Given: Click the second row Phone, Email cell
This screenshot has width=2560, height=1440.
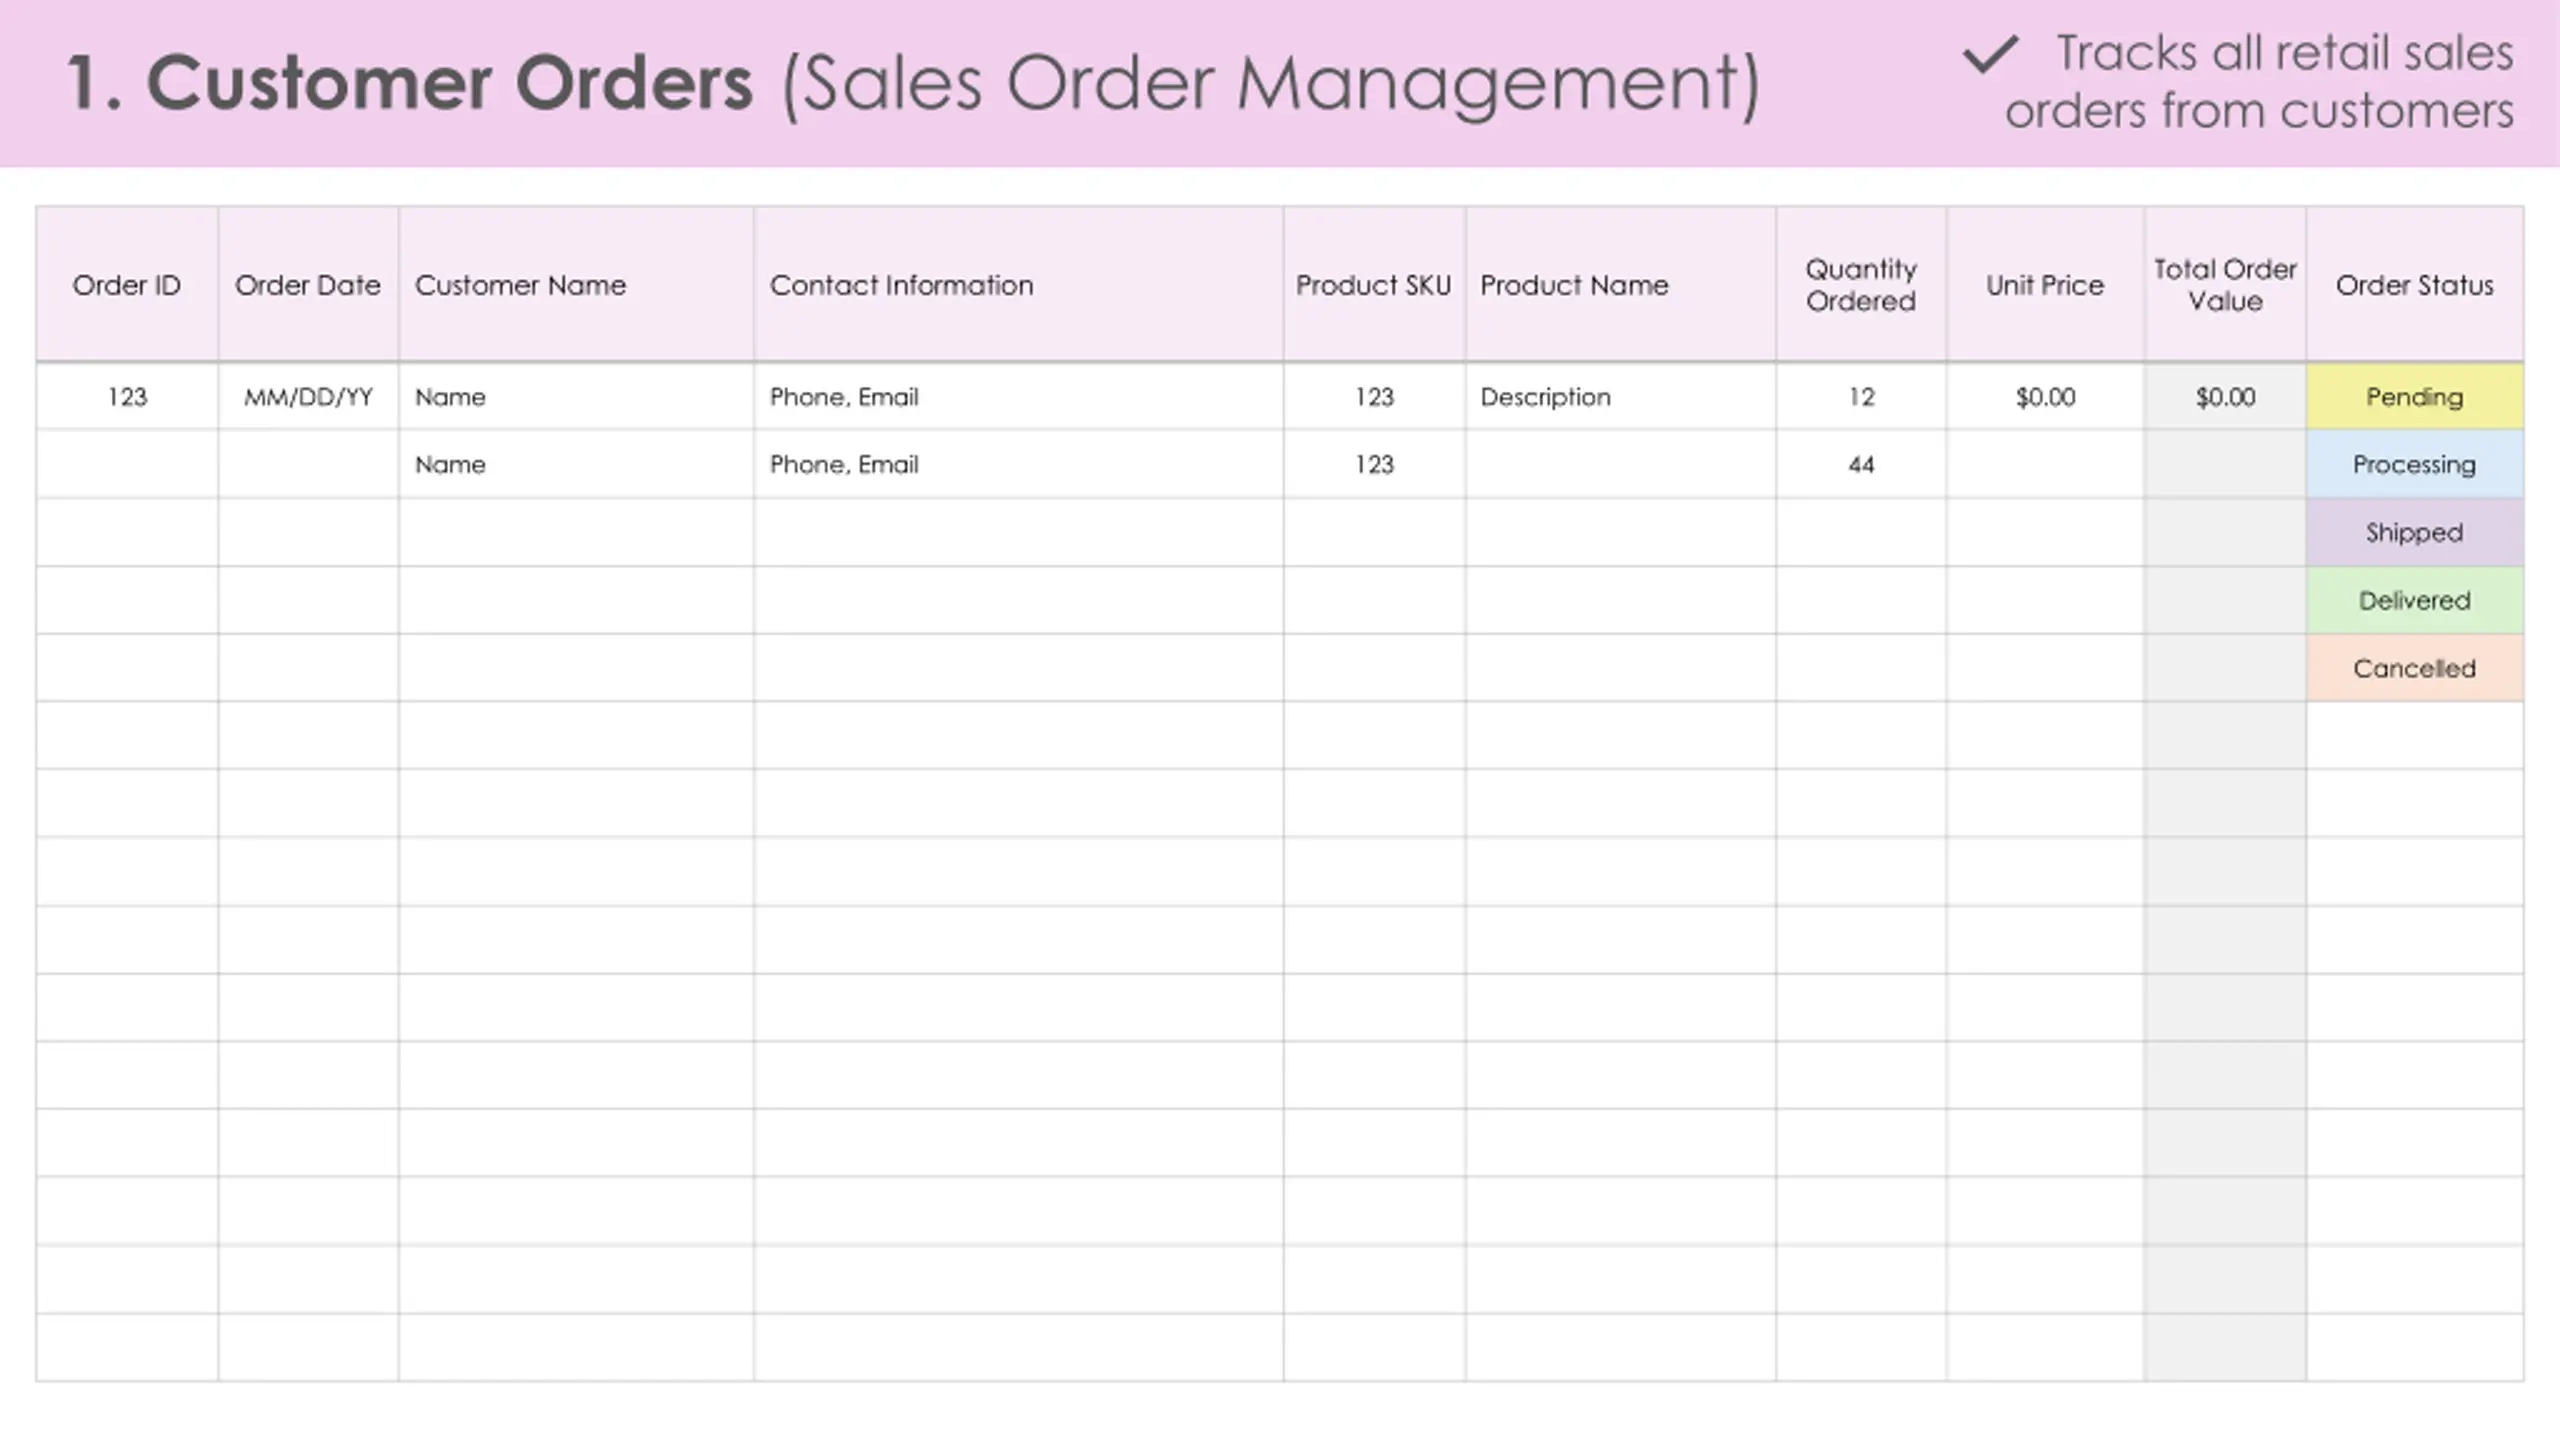Looking at the screenshot, I should coord(1019,464).
